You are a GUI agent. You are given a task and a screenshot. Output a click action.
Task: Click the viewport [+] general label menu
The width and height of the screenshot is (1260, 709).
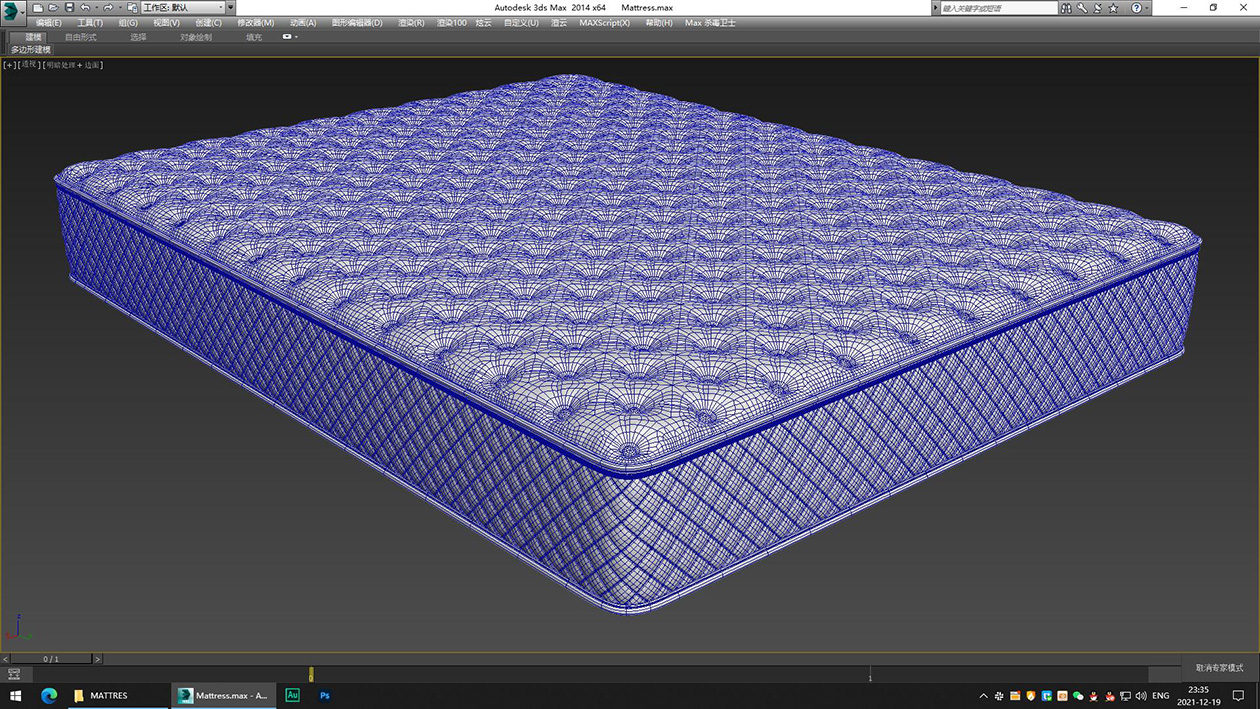[10, 65]
